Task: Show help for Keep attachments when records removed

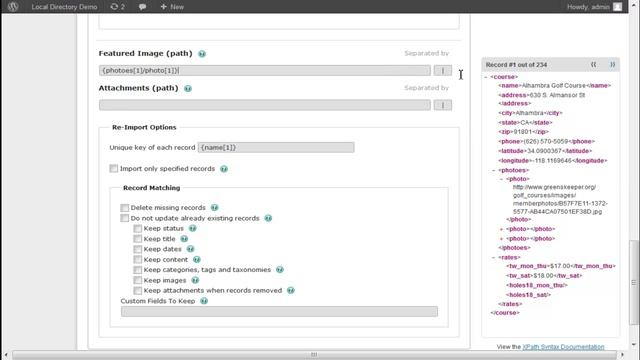Action: 291,291
